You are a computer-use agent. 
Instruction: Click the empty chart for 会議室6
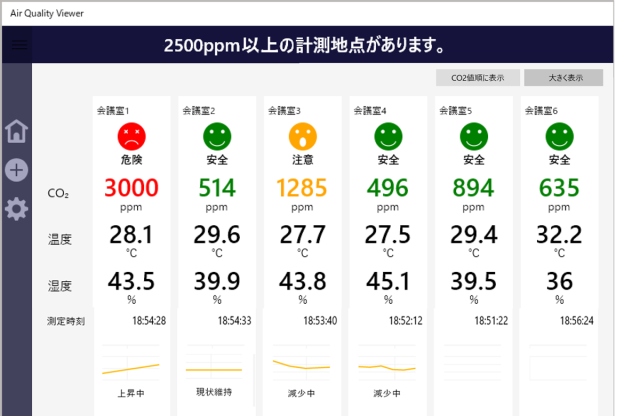[x=558, y=363]
